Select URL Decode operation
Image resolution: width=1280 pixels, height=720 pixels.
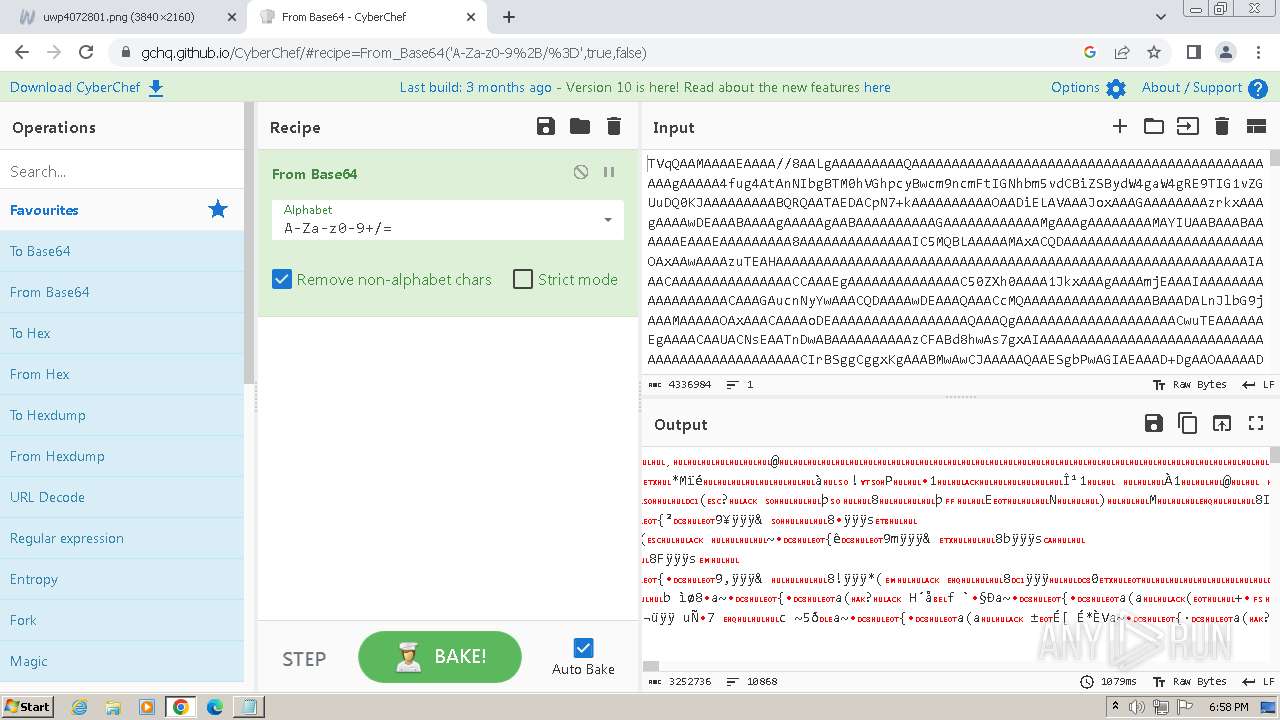(122, 497)
